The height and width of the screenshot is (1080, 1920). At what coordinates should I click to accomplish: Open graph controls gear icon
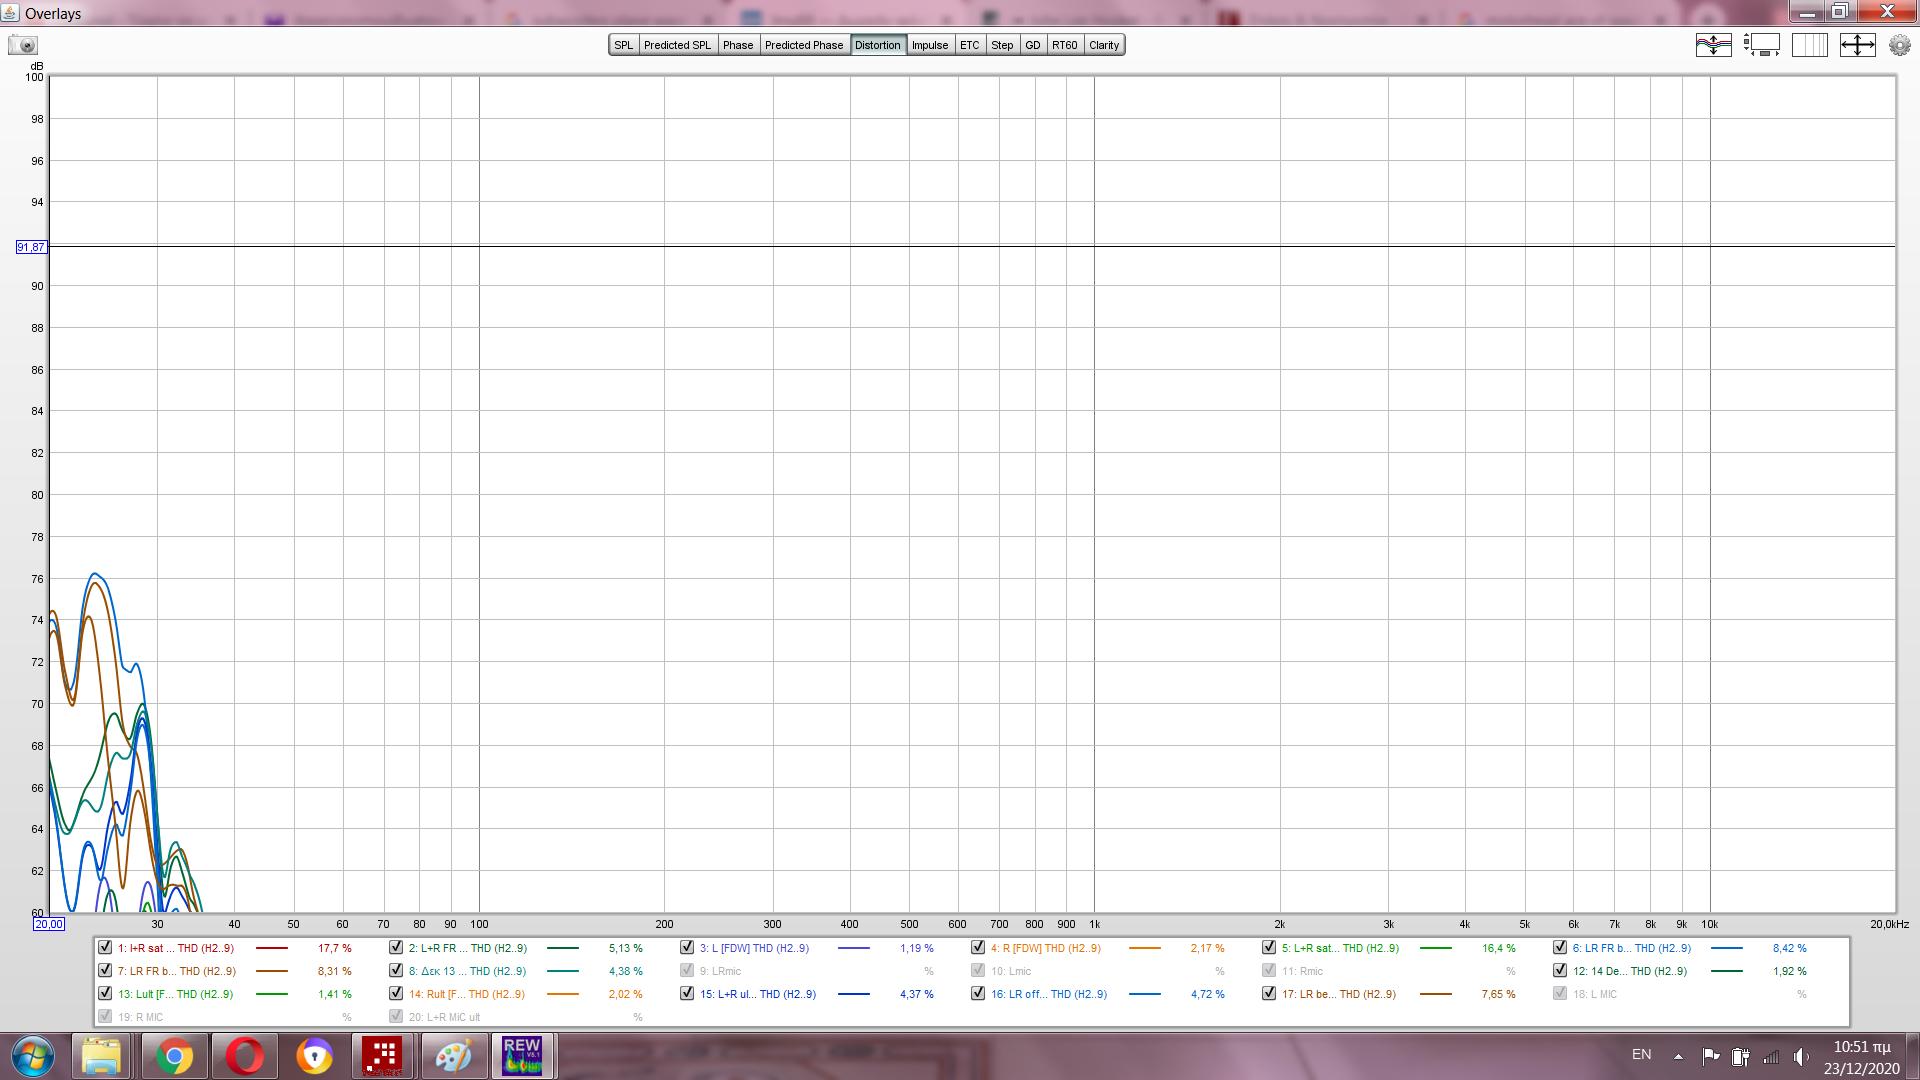point(1899,45)
